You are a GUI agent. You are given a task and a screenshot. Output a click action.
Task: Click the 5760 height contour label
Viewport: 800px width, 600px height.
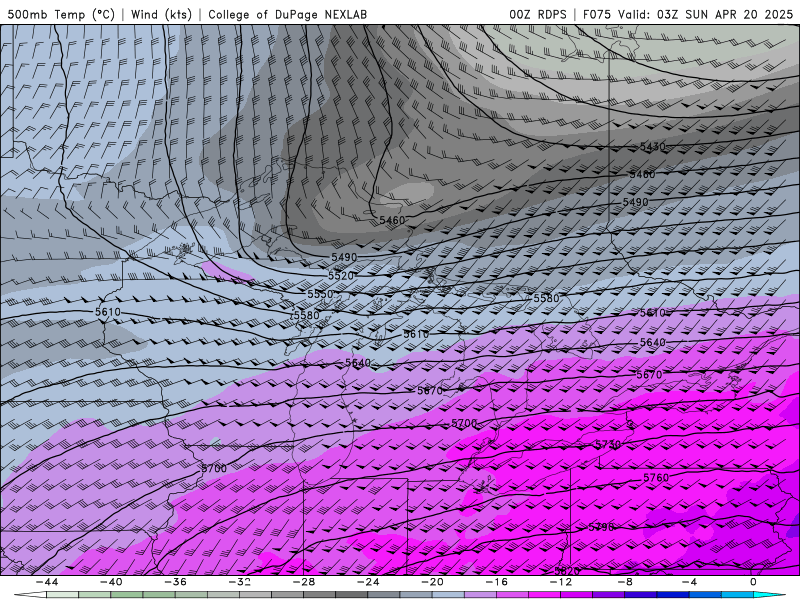click(656, 478)
